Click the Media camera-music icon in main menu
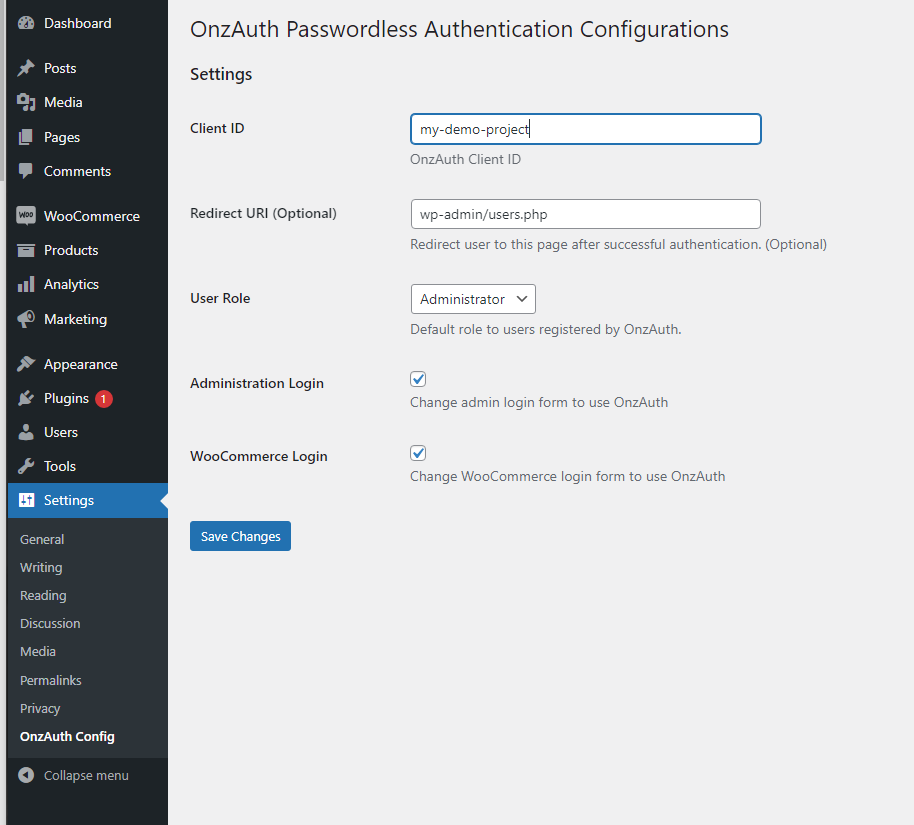 click(x=26, y=102)
